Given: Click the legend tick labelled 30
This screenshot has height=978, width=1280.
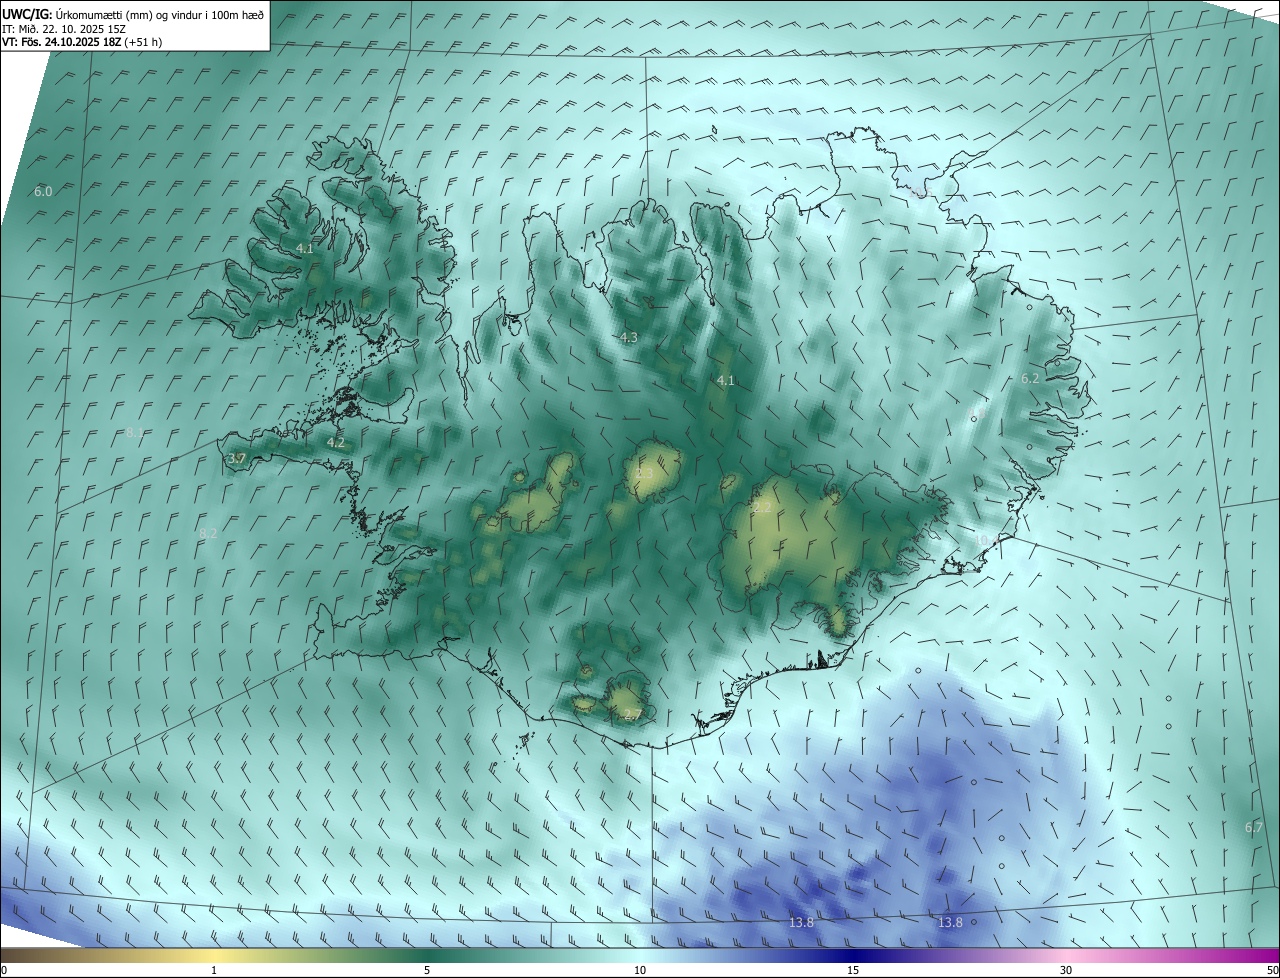Looking at the screenshot, I should click(1066, 970).
